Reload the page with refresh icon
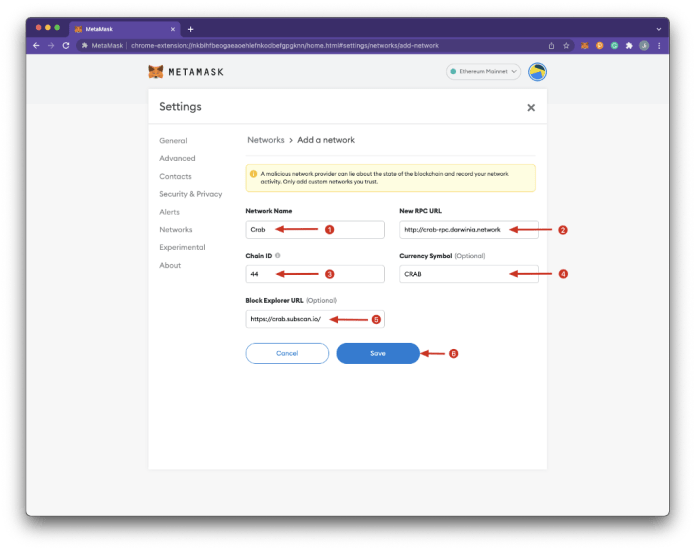 tap(66, 46)
